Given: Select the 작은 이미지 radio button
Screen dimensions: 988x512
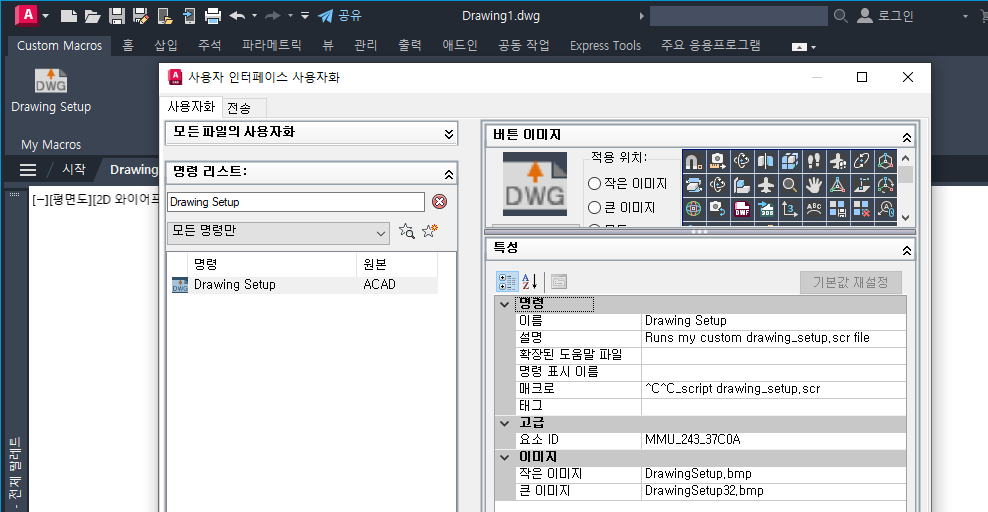Looking at the screenshot, I should 594,183.
